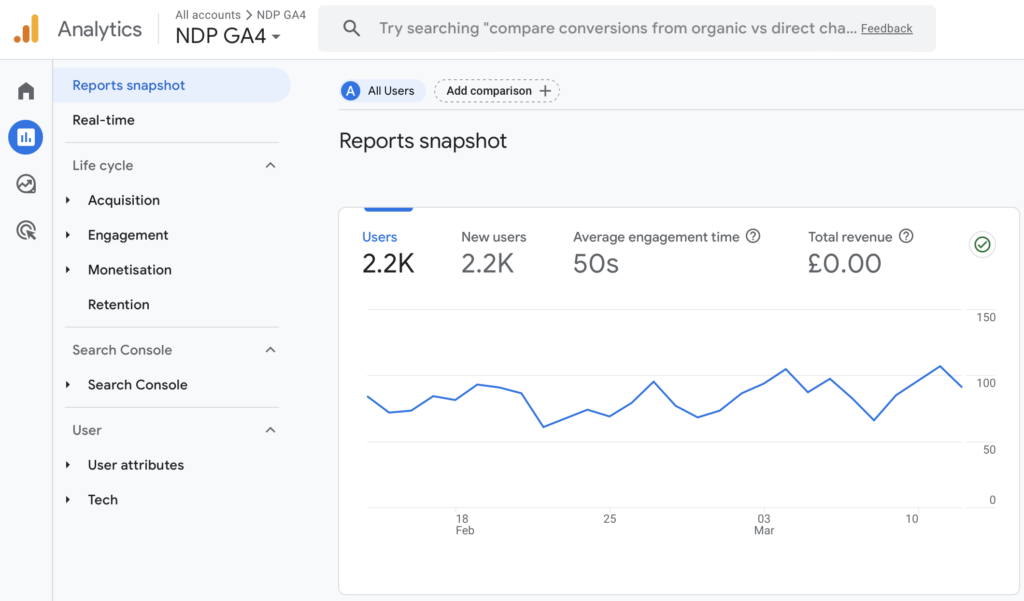Expand the Search Console report arrow

(x=68, y=385)
